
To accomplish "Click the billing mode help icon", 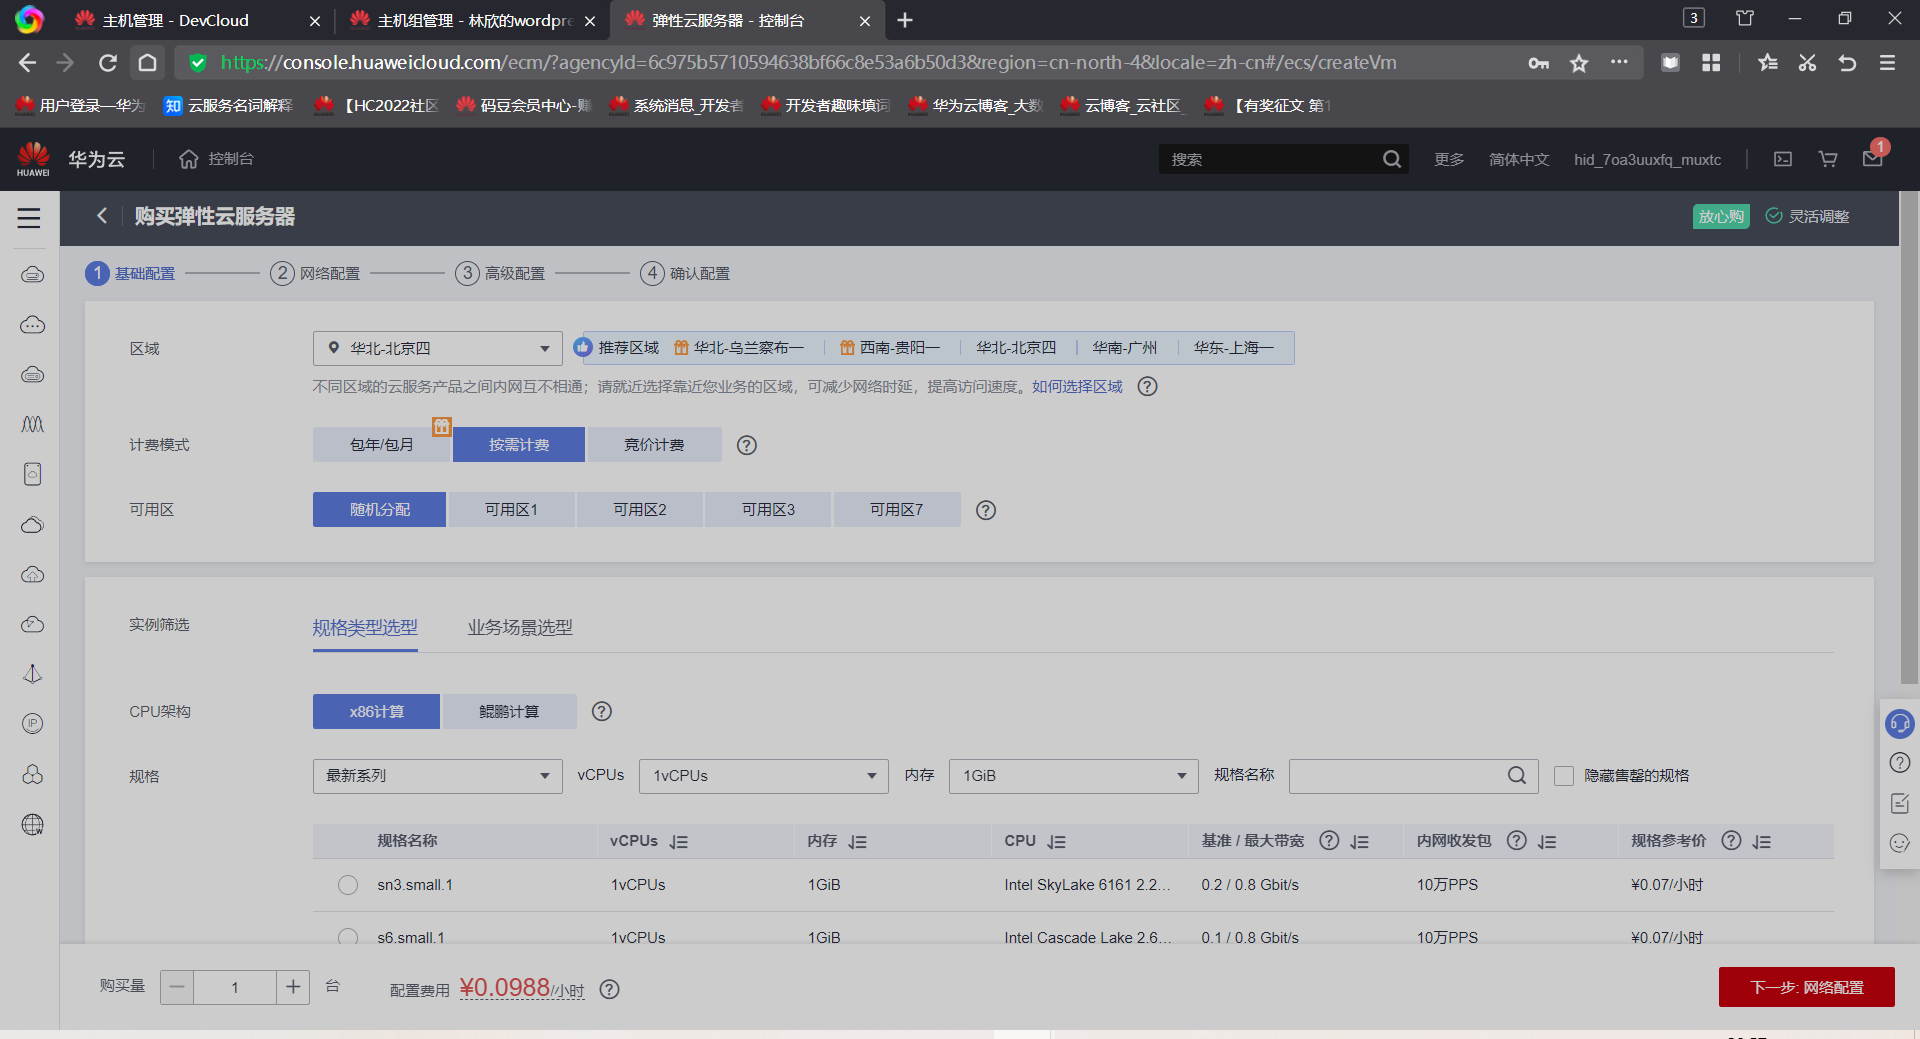I will click(x=747, y=445).
